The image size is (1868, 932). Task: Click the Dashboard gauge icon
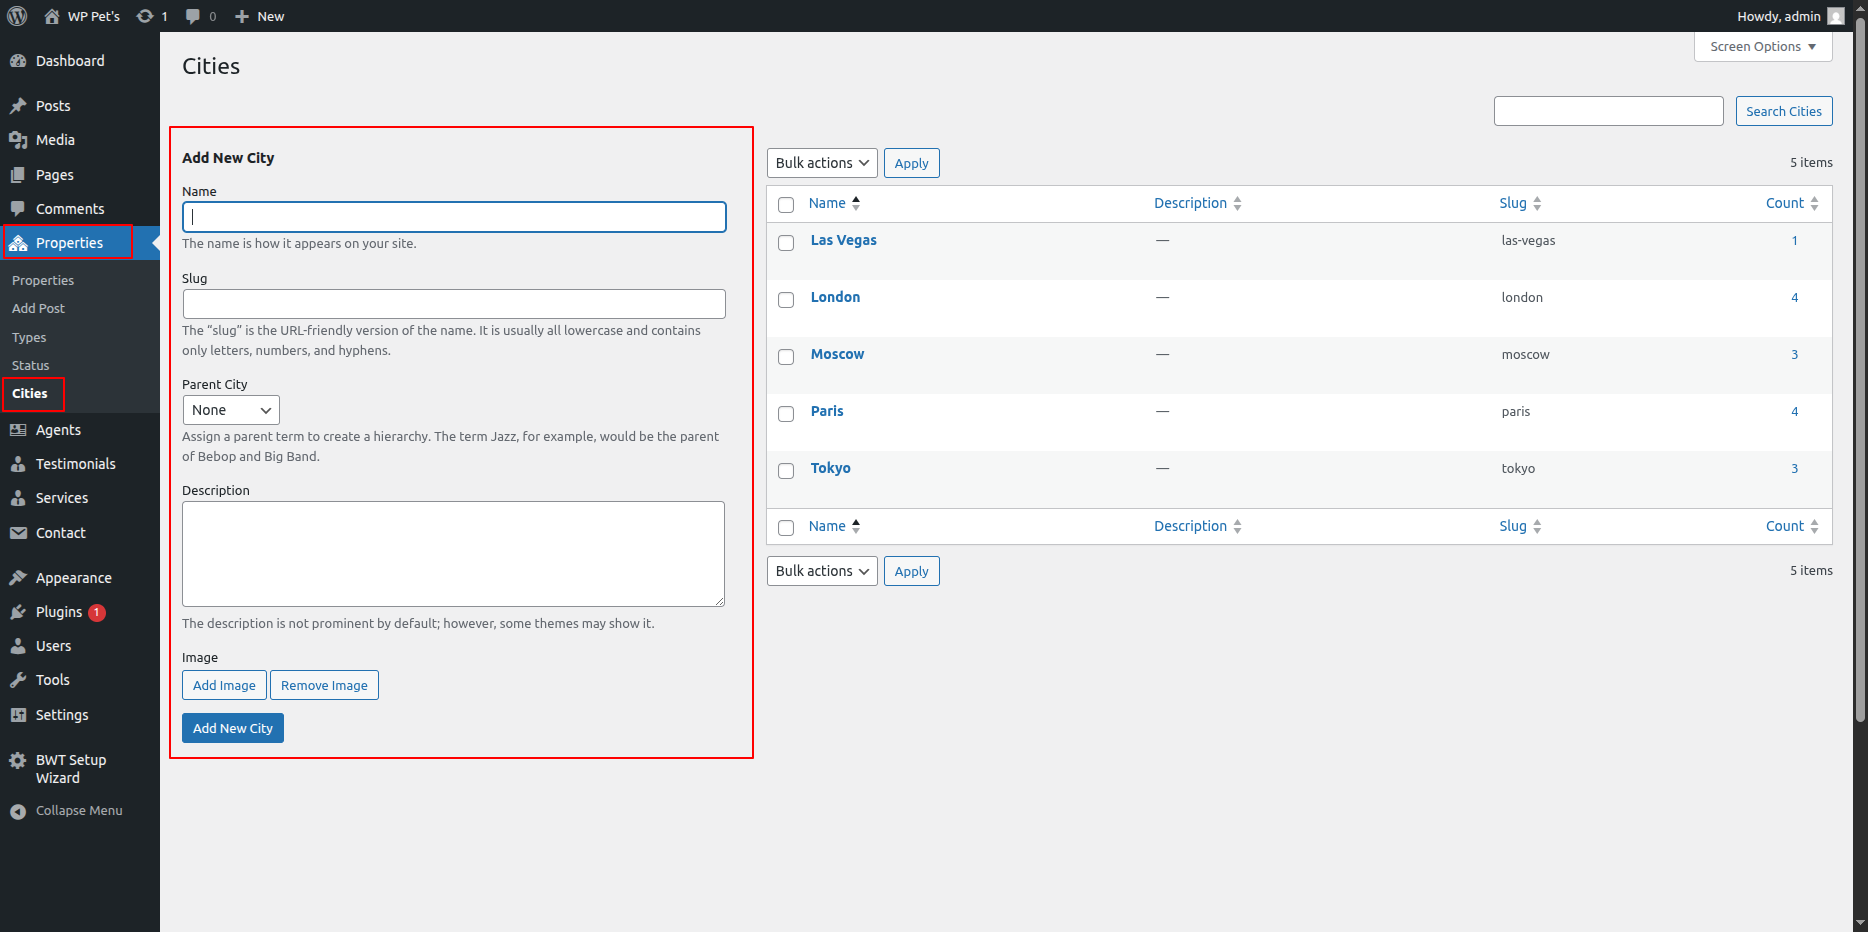click(x=18, y=61)
